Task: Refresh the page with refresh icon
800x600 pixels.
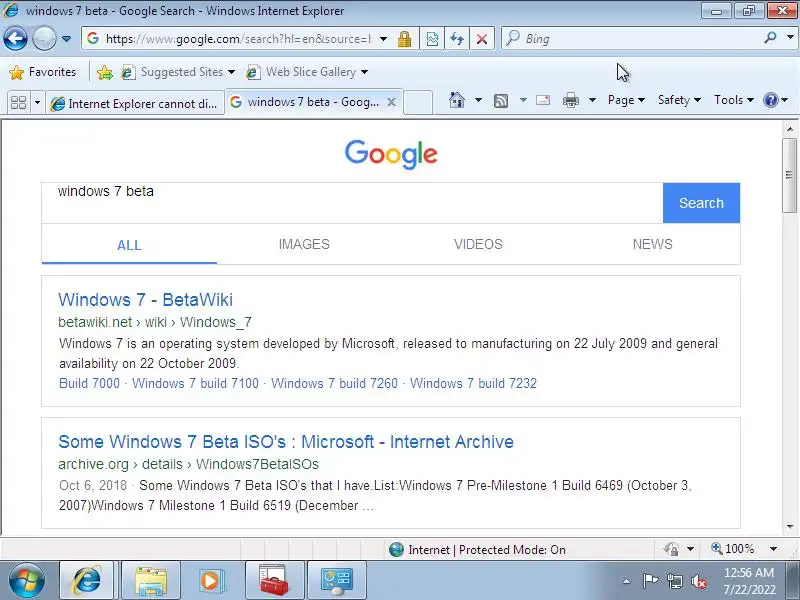Action: click(457, 39)
